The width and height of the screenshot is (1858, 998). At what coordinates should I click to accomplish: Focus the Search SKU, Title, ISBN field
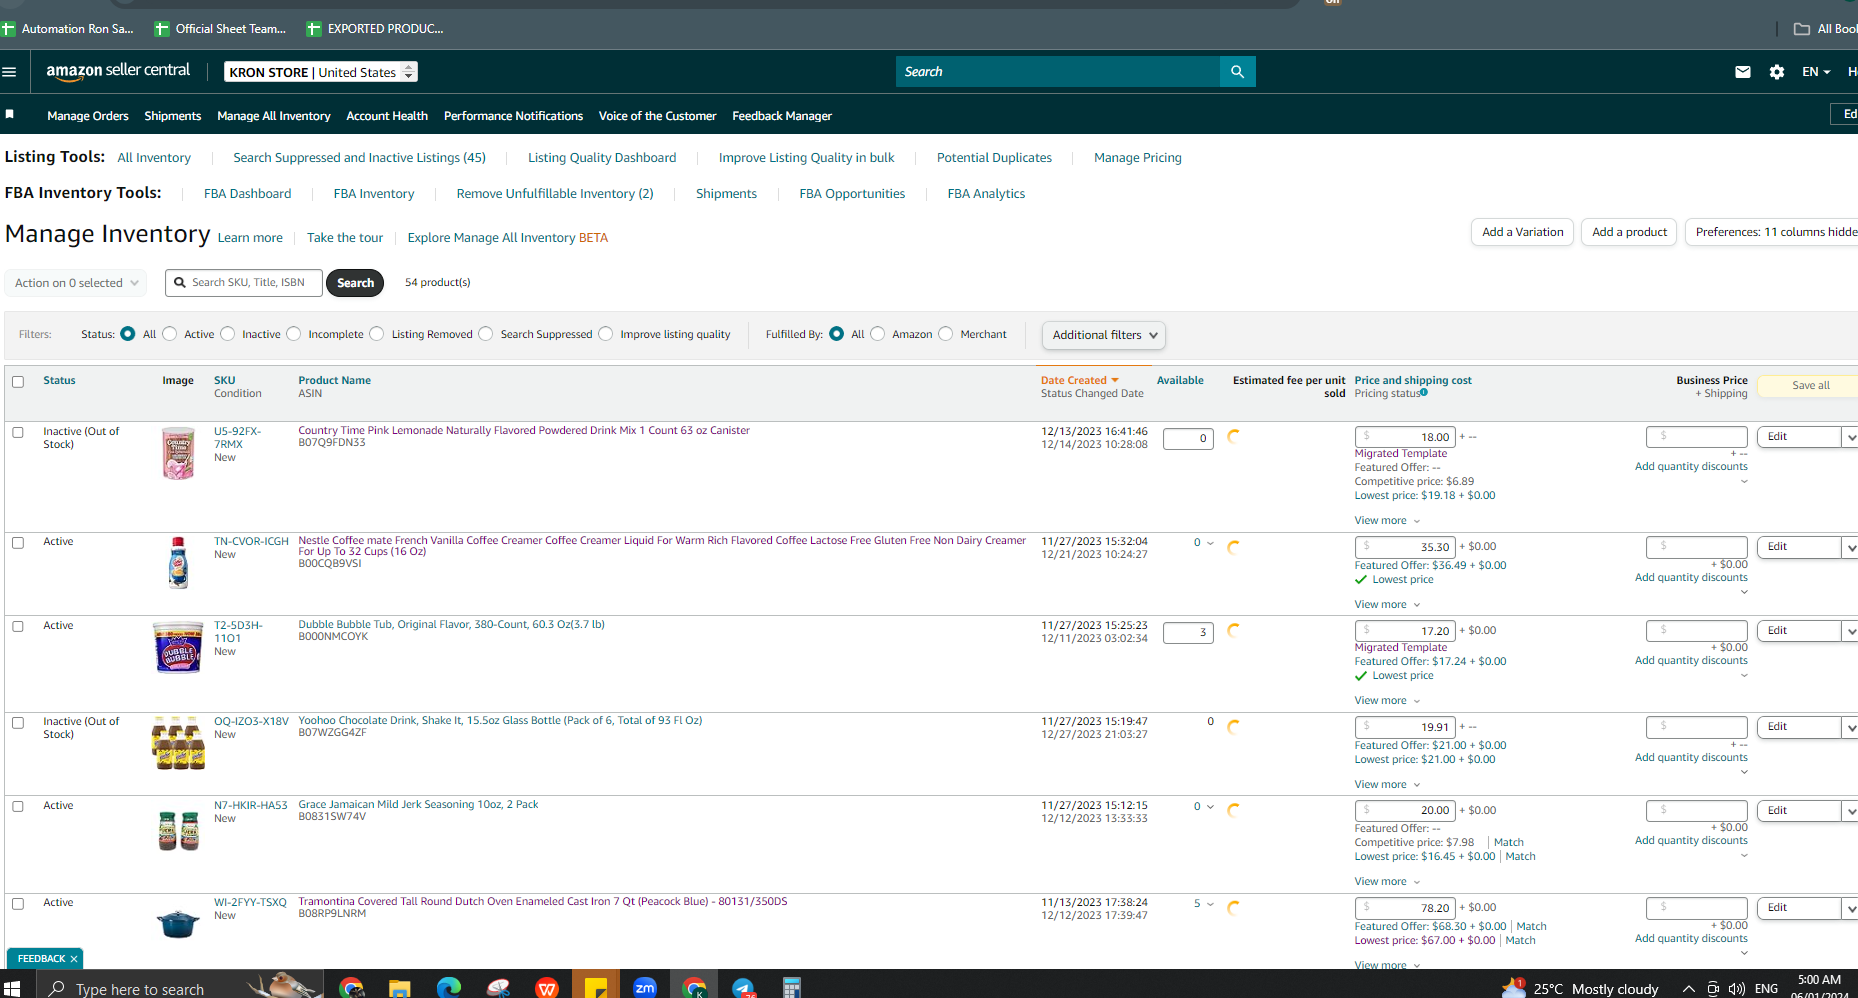(244, 283)
